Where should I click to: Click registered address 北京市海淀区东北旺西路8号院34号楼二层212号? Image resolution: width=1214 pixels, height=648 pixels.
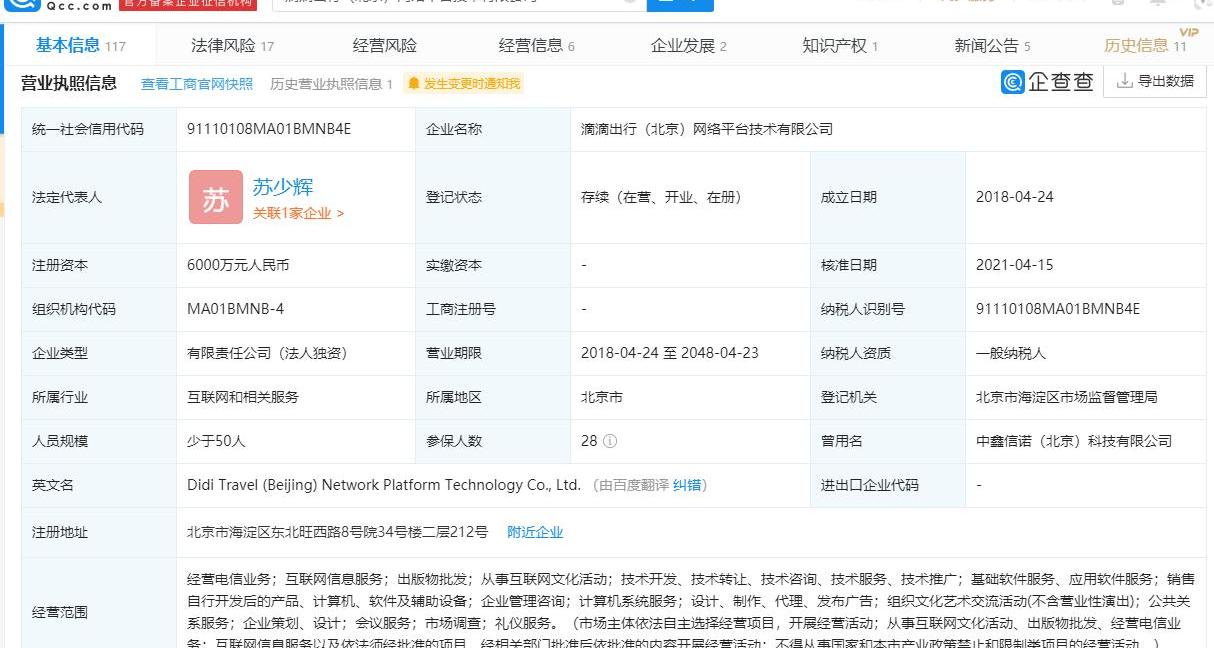pyautogui.click(x=338, y=532)
